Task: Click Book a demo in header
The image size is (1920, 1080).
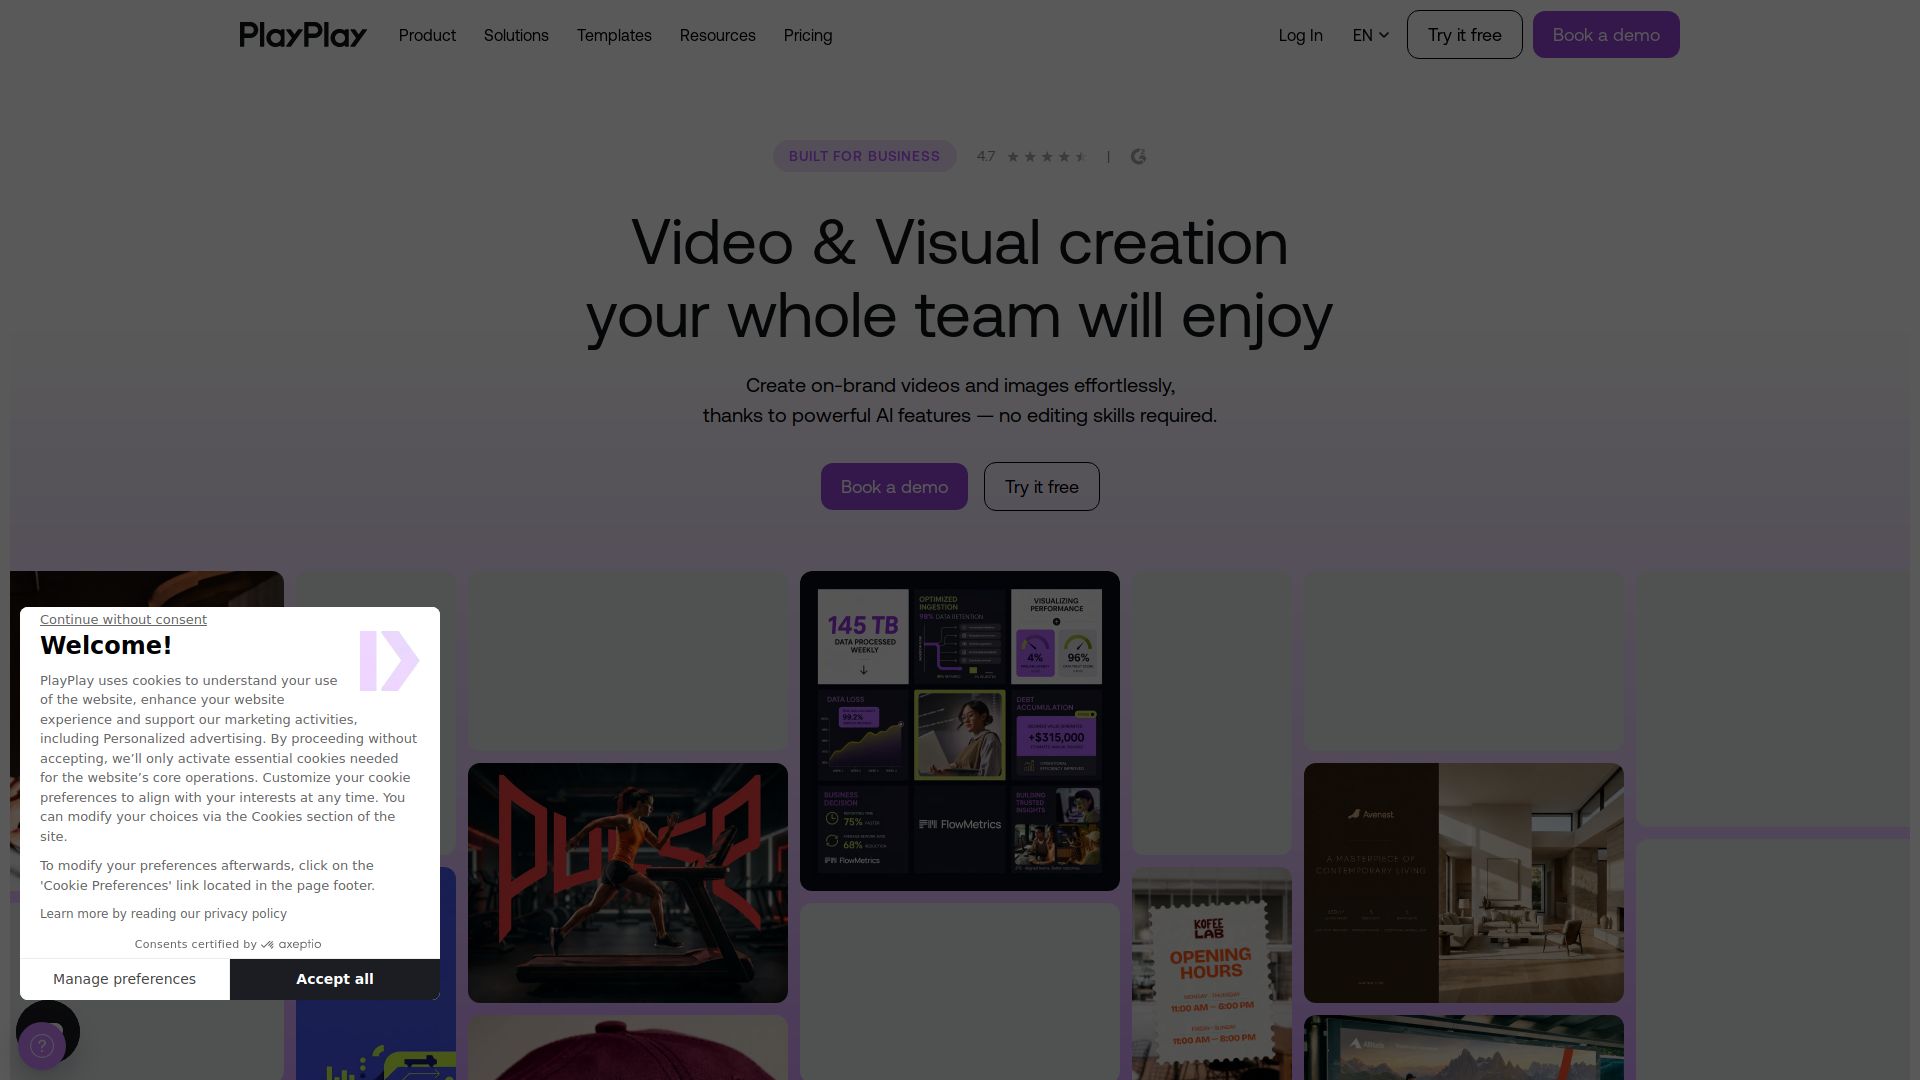Action: point(1606,35)
